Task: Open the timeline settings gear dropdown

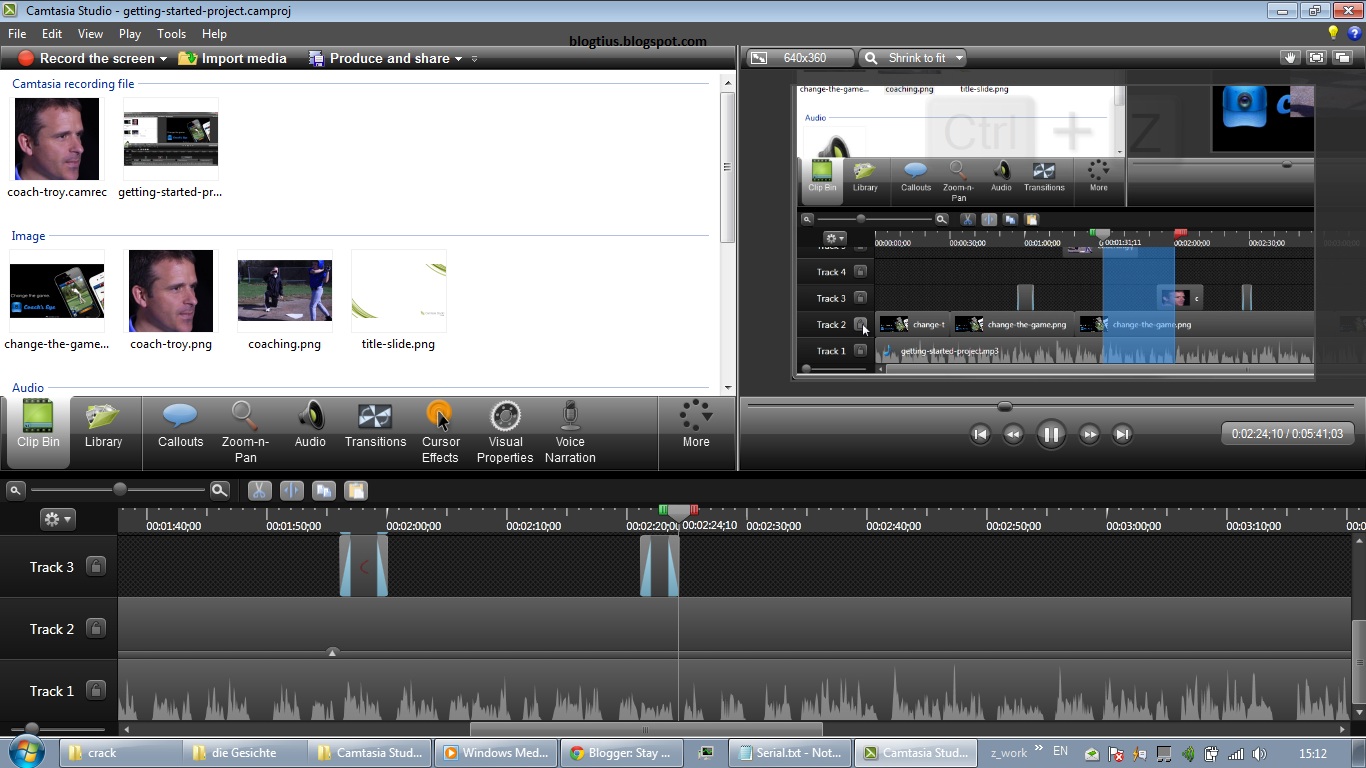Action: pos(57,519)
